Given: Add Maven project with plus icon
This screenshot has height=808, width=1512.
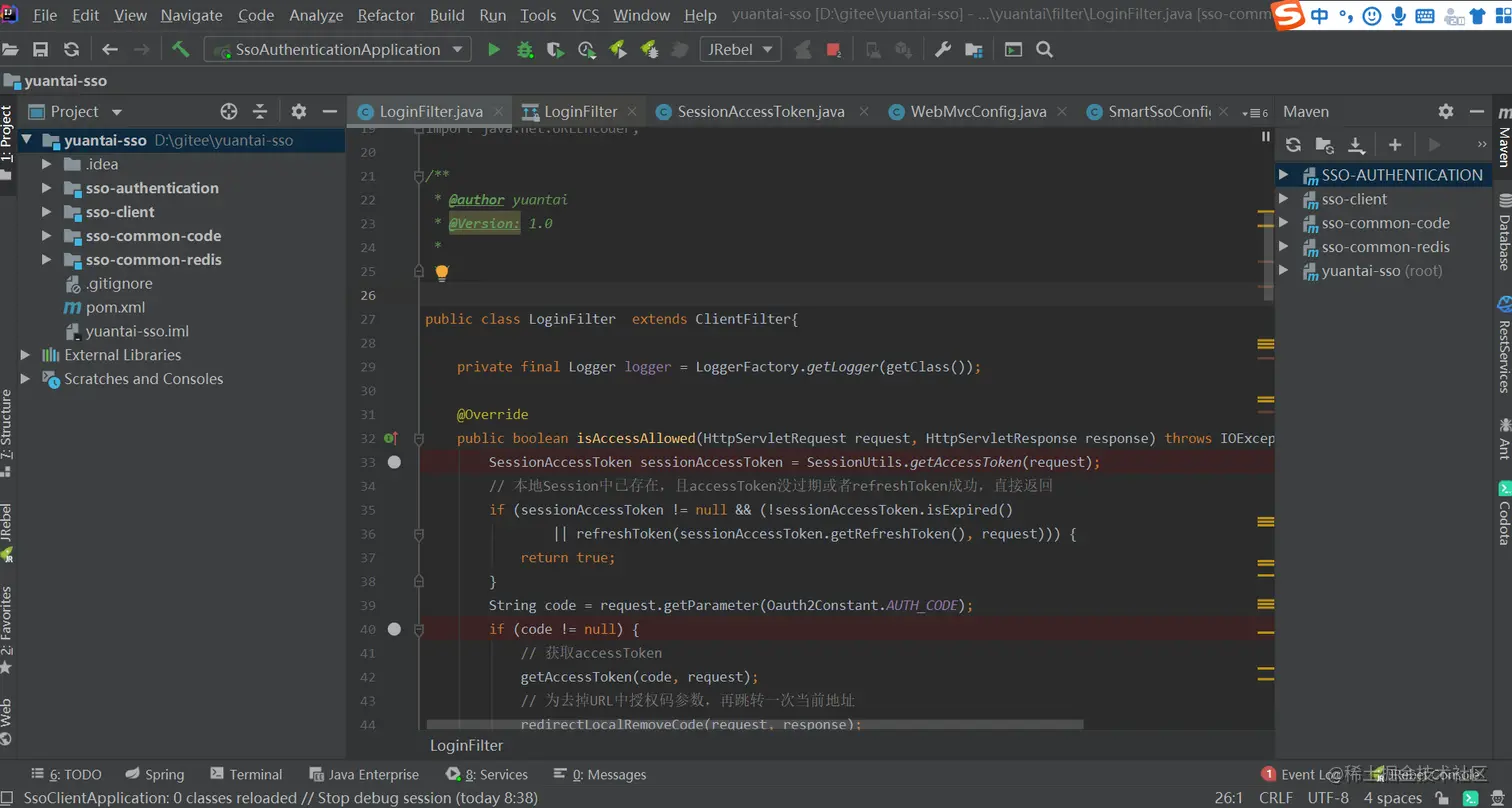Looking at the screenshot, I should point(1395,145).
